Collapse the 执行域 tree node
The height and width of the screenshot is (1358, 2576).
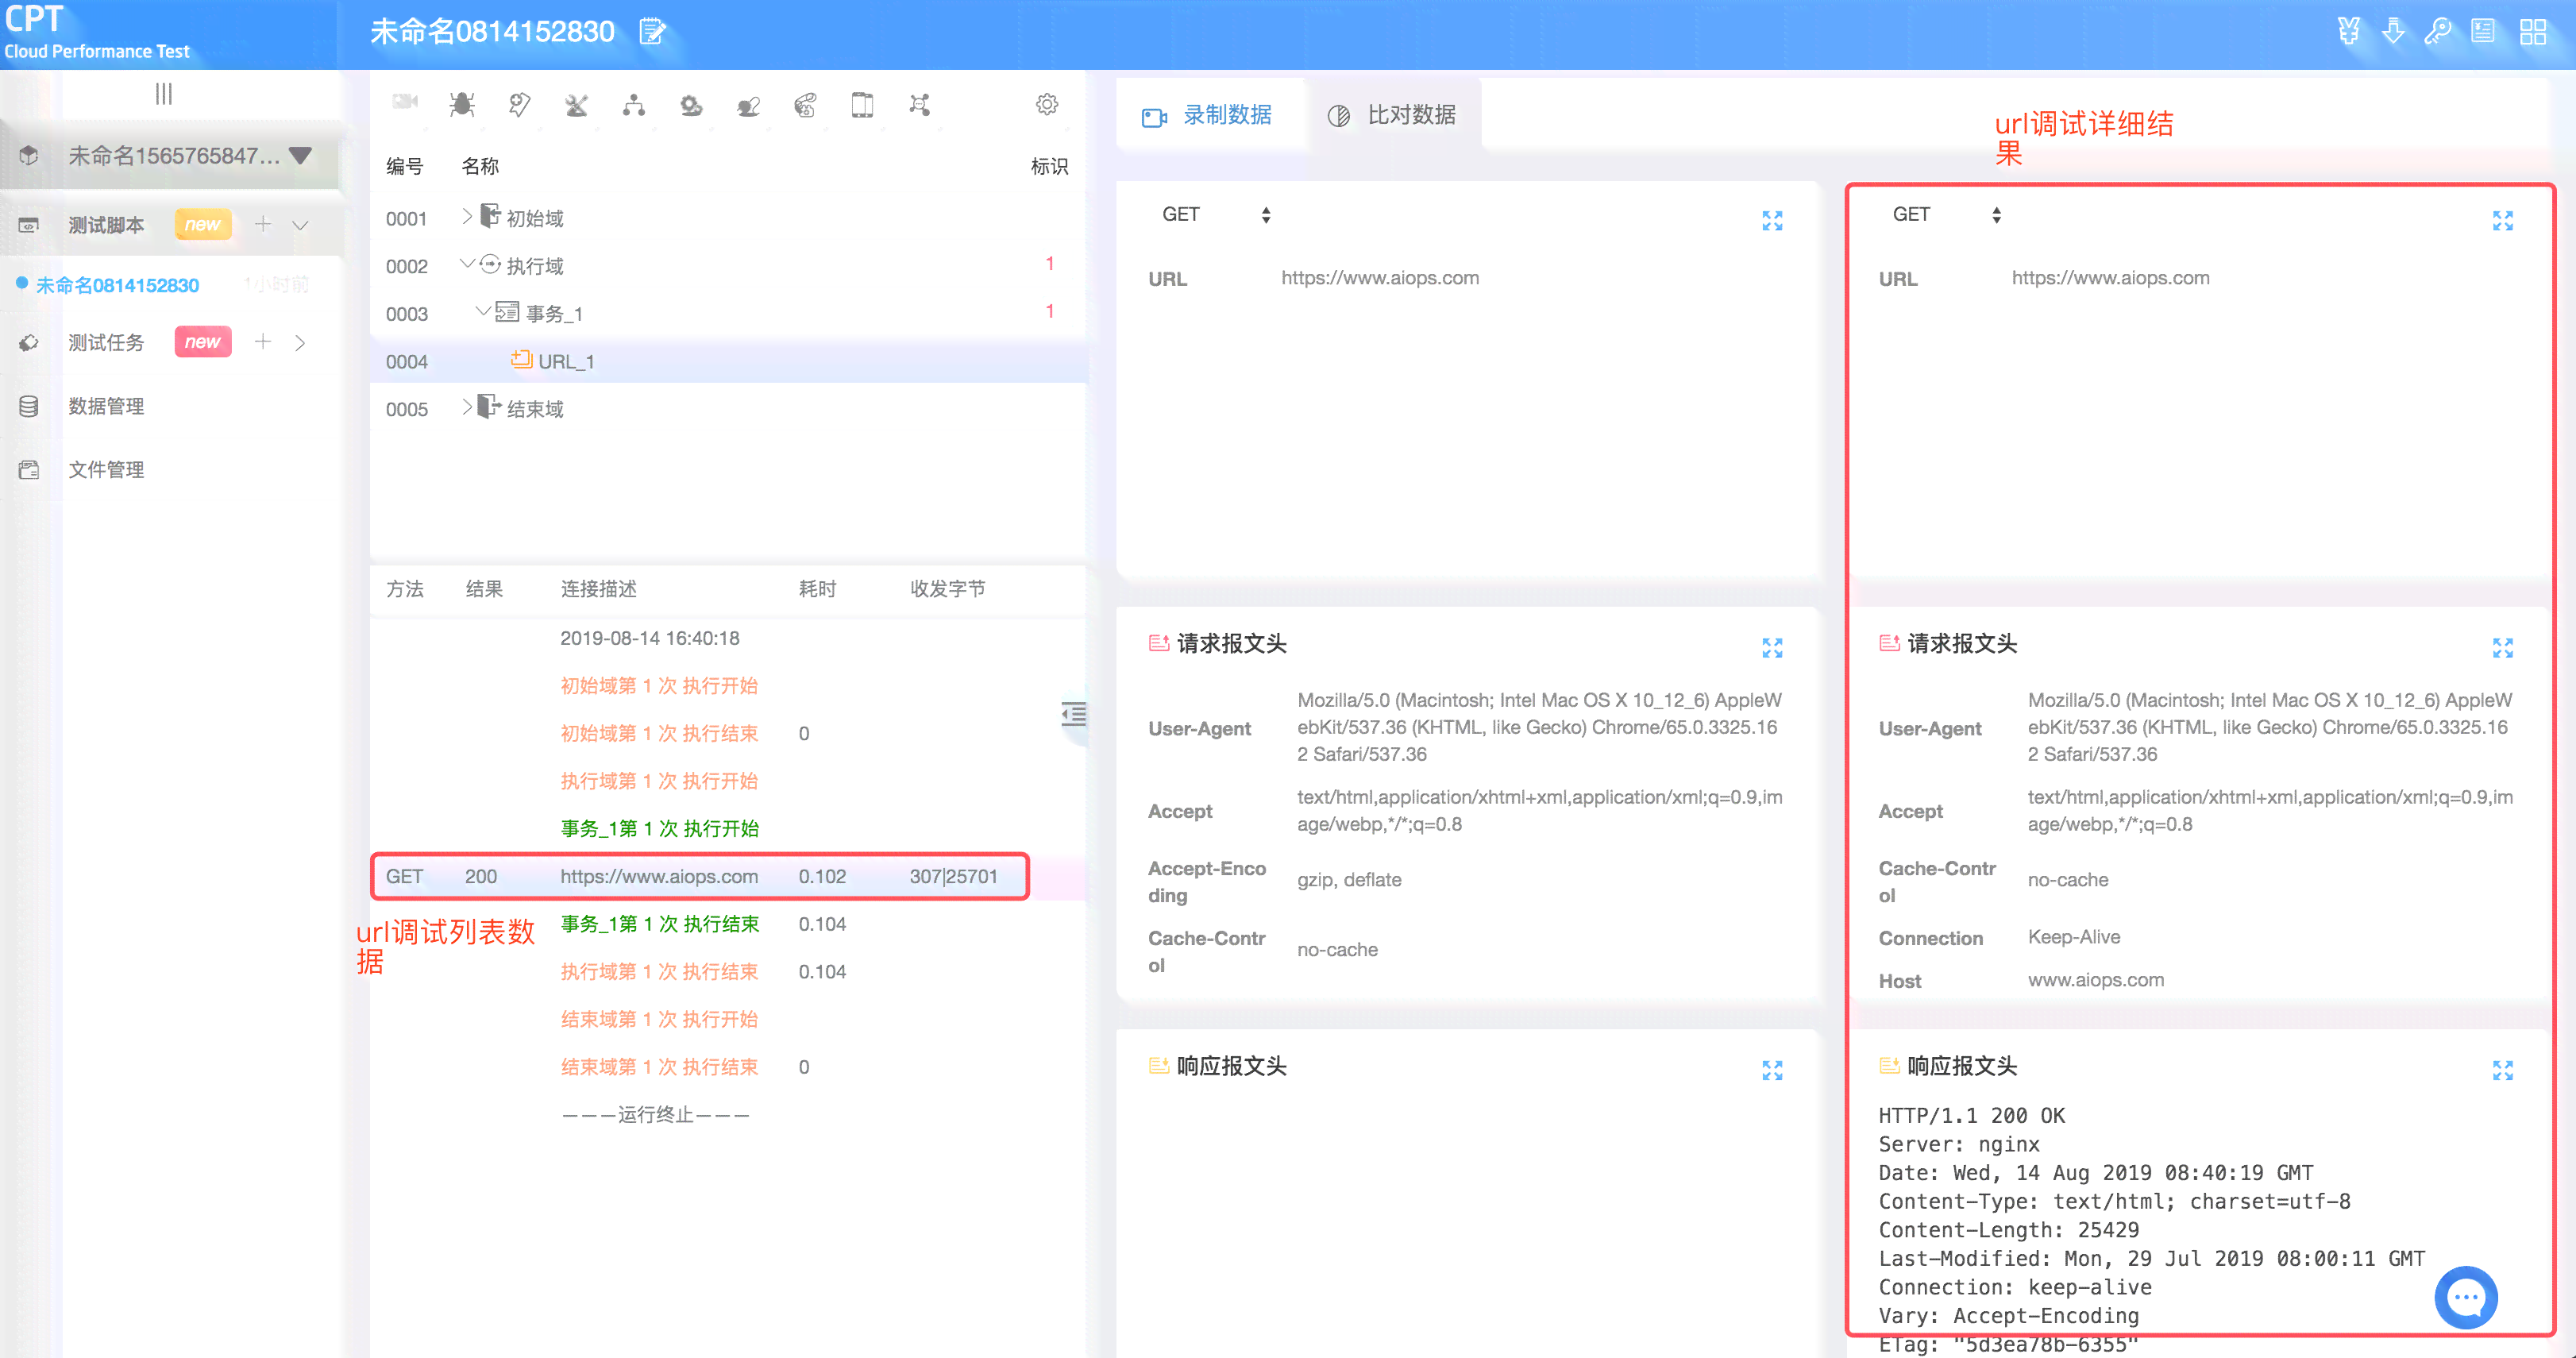pos(466,264)
